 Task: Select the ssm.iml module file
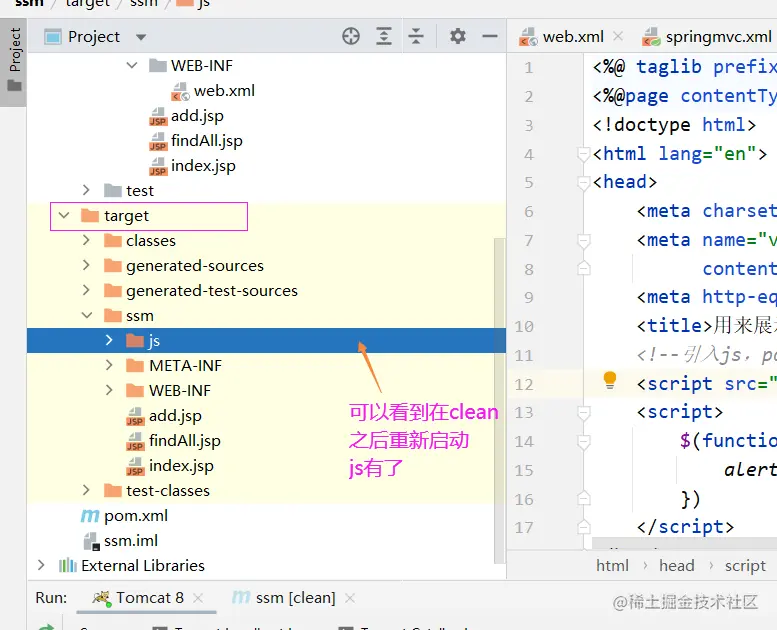(131, 540)
